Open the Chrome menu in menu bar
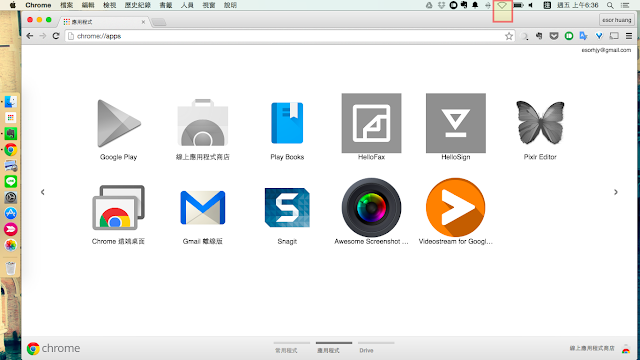The image size is (640, 360). (38, 5)
